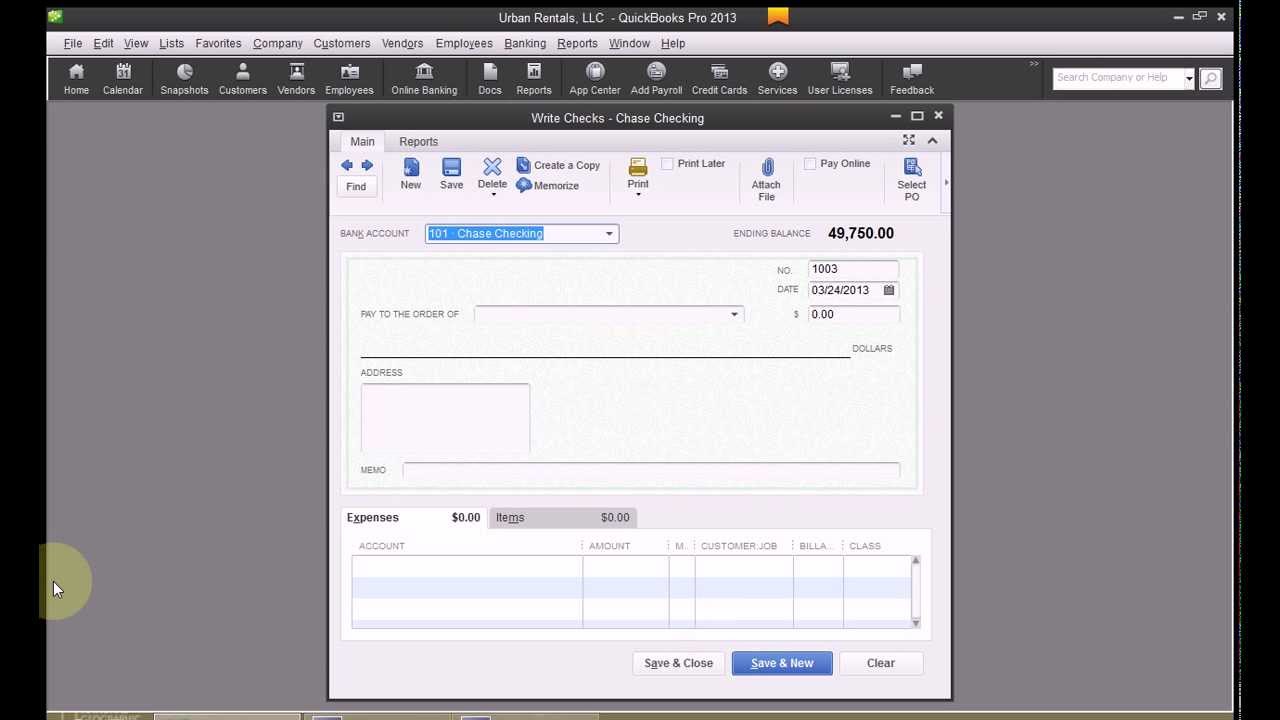1280x720 pixels.
Task: Open the Home icon in the icon bar
Action: pyautogui.click(x=76, y=79)
